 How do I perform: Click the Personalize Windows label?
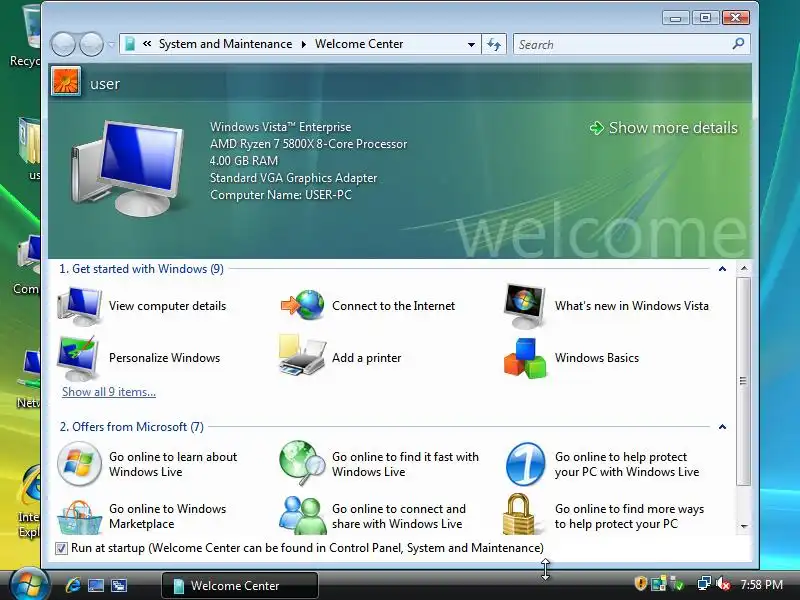click(164, 358)
